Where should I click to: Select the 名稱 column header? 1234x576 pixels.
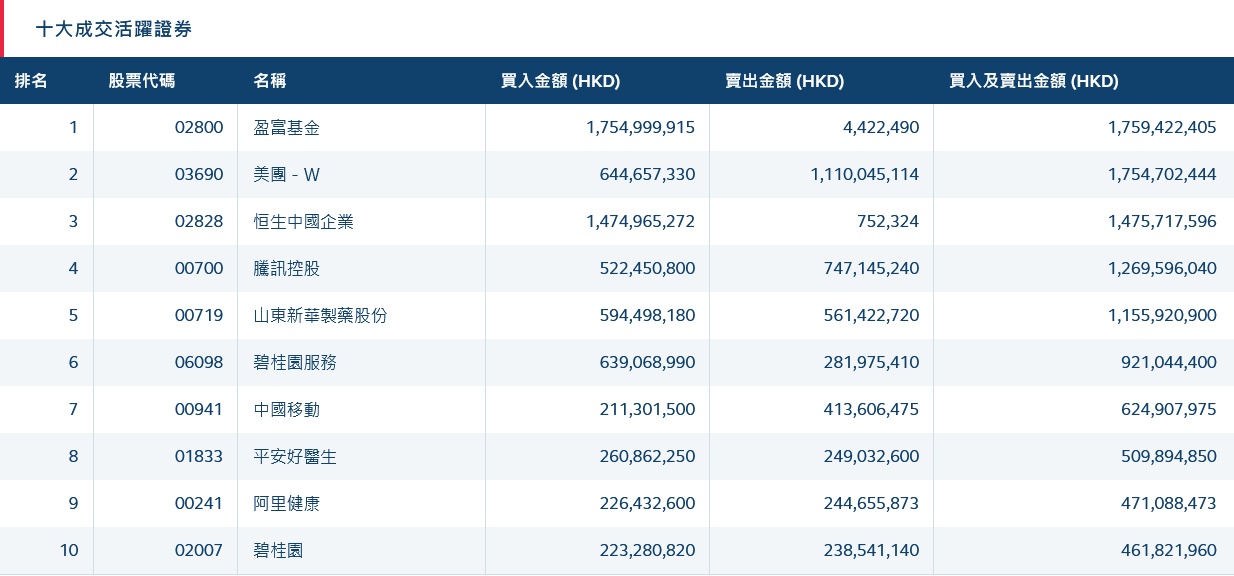pyautogui.click(x=270, y=81)
